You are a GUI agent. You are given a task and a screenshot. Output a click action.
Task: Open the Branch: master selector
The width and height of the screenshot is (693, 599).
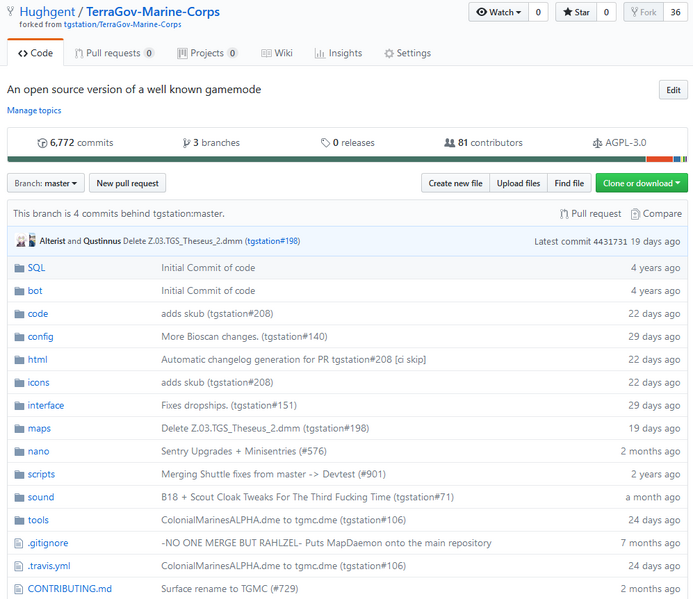46,183
